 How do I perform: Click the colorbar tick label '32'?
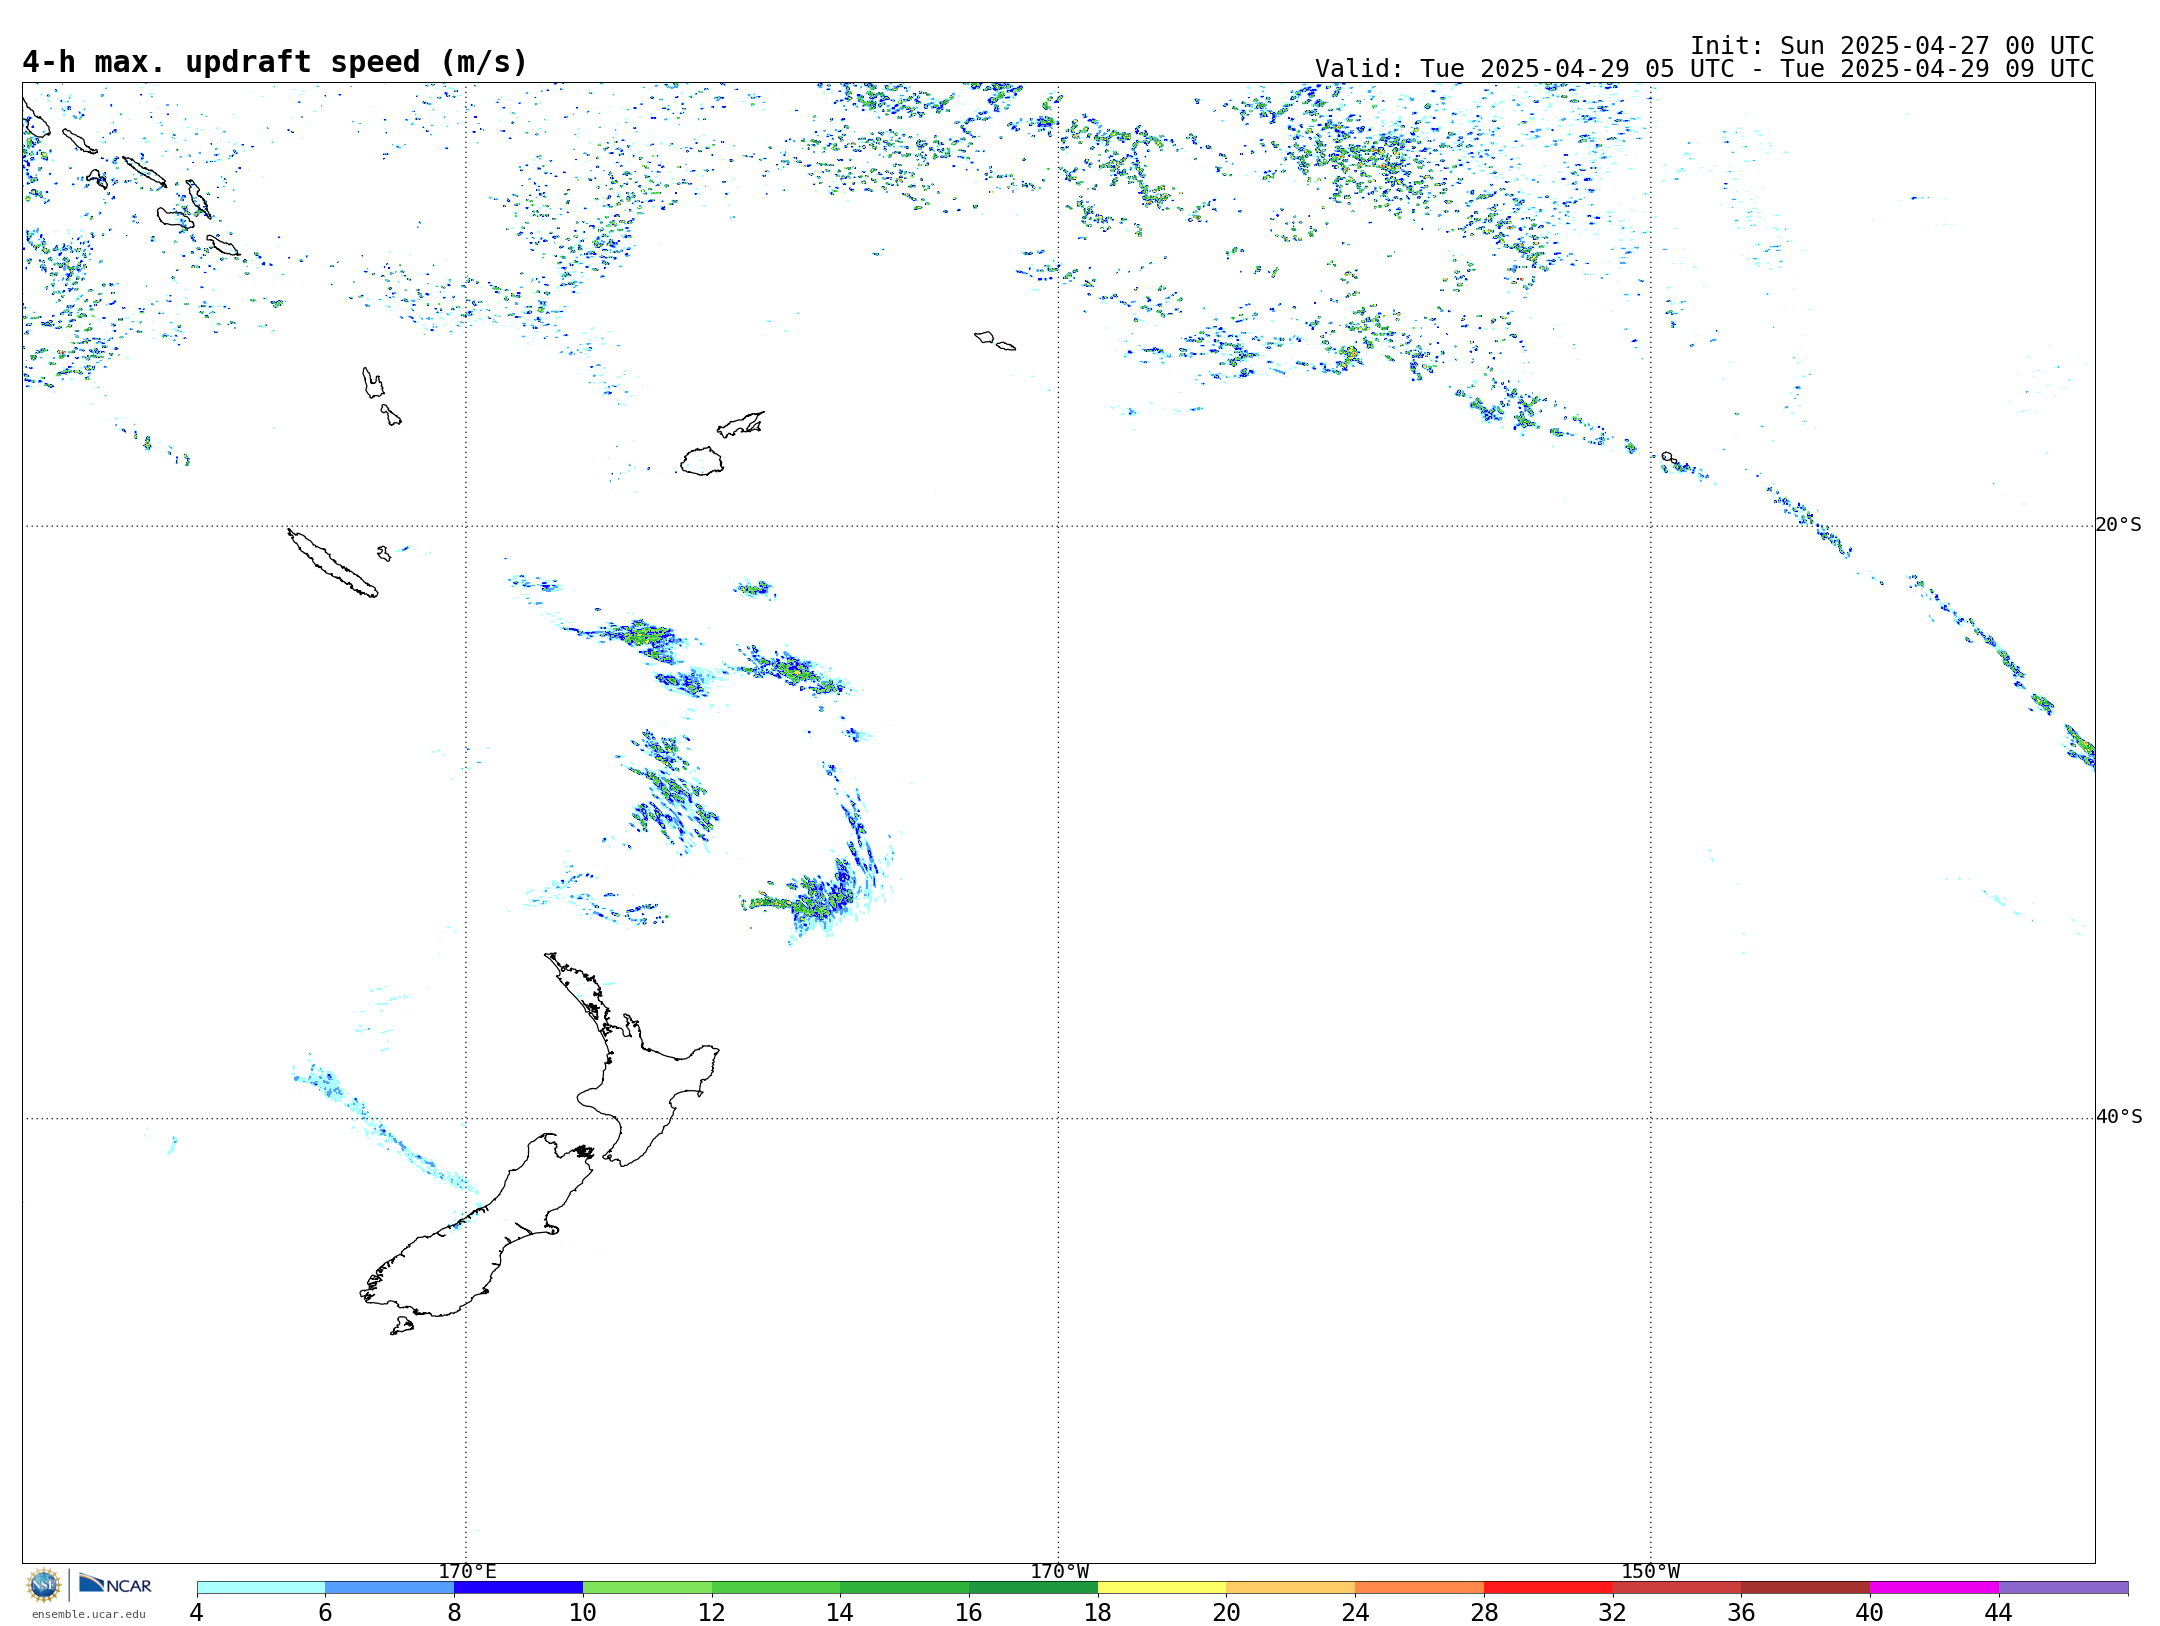(x=1613, y=1612)
